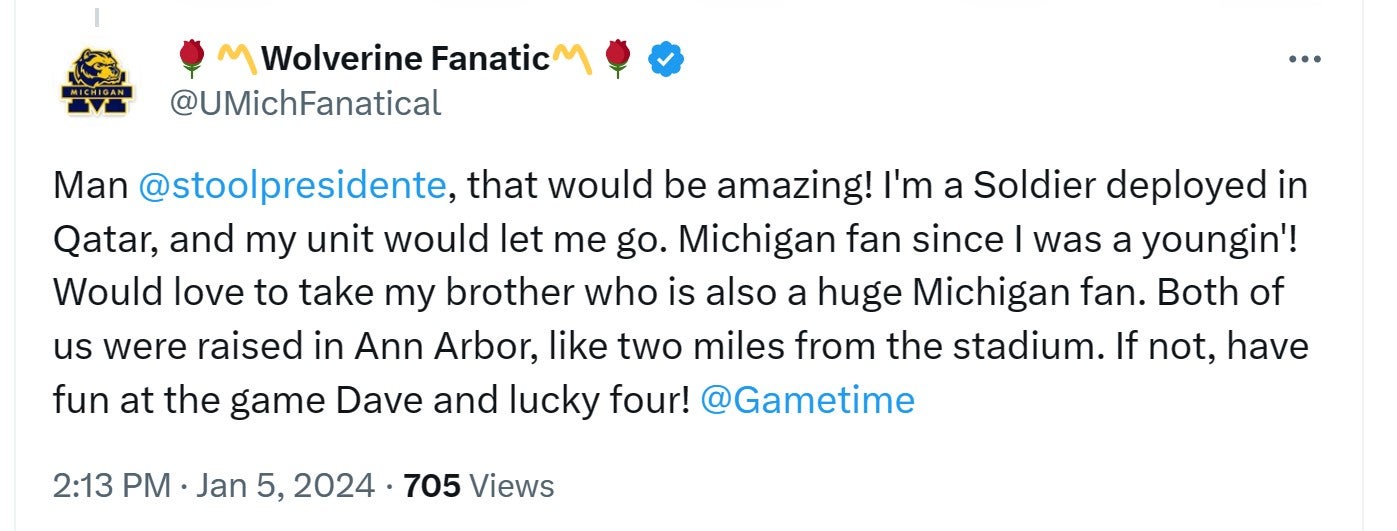This screenshot has width=1397, height=531.
Task: Click the "2:13 PM" post time
Action: [110, 486]
